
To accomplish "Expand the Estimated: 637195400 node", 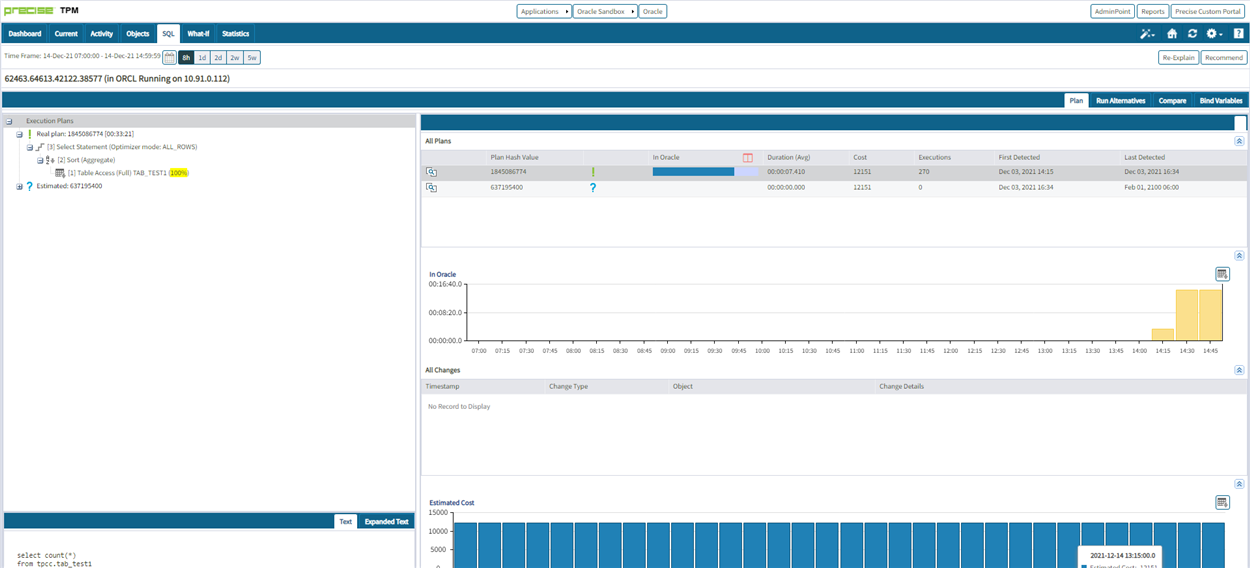I will pos(19,186).
